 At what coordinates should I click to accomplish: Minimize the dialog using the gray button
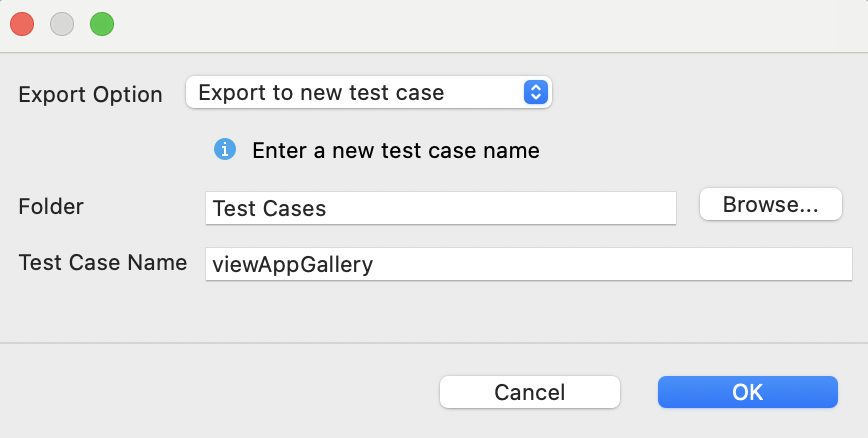pos(62,24)
